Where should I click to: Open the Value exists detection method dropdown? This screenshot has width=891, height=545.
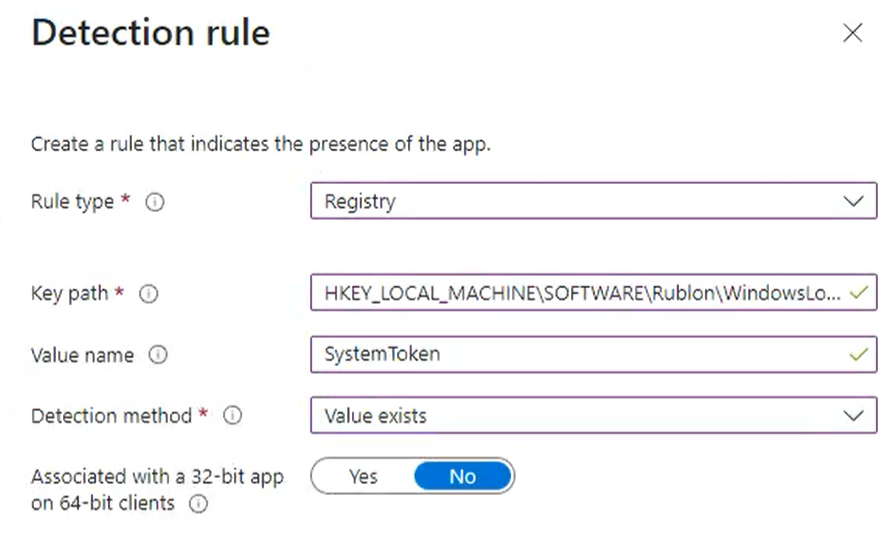pyautogui.click(x=580, y=416)
